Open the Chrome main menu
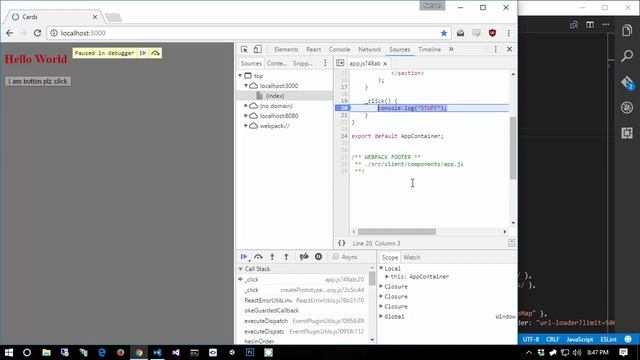The height and width of the screenshot is (360, 640). (x=509, y=33)
